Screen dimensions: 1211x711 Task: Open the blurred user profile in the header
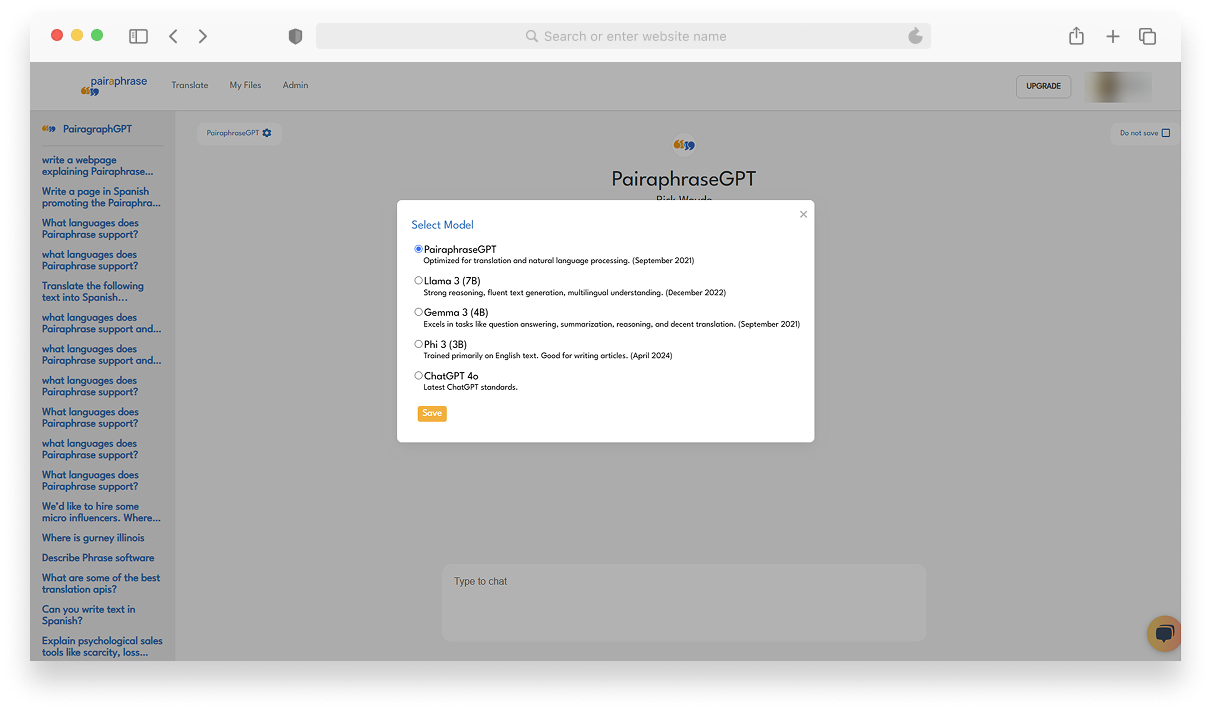click(1118, 87)
